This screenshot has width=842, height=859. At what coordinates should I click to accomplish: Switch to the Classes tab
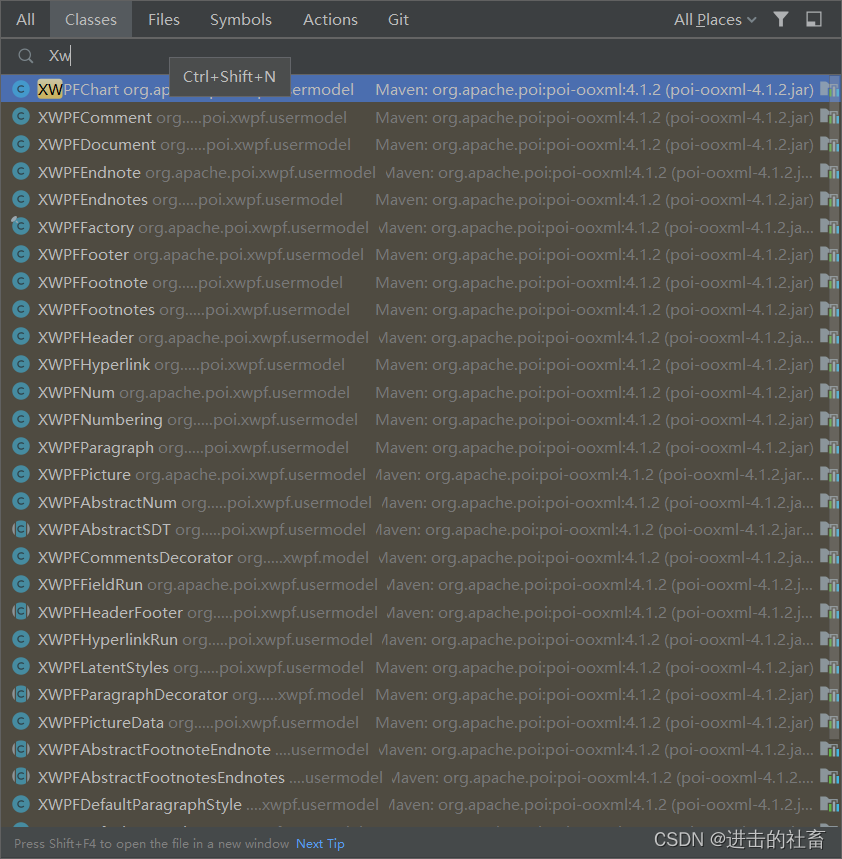tap(90, 20)
